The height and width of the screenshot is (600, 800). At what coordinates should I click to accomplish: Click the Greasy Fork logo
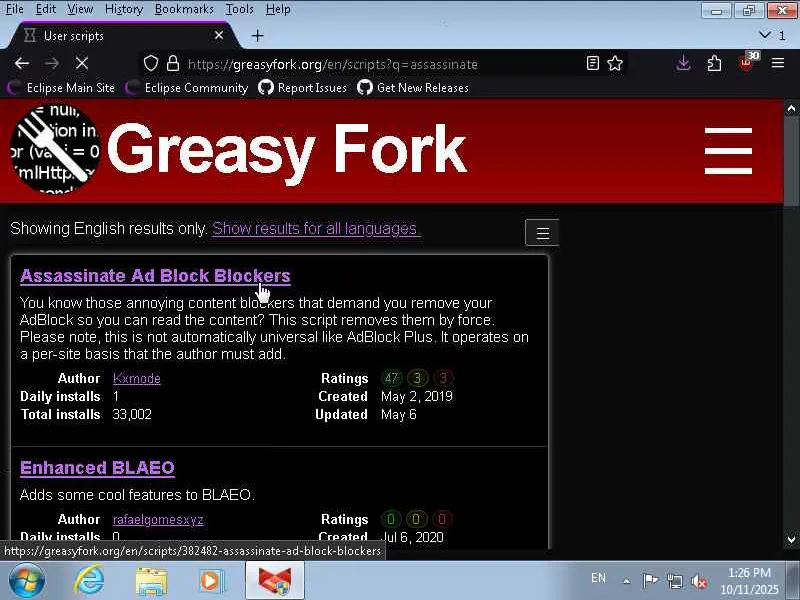(55, 149)
